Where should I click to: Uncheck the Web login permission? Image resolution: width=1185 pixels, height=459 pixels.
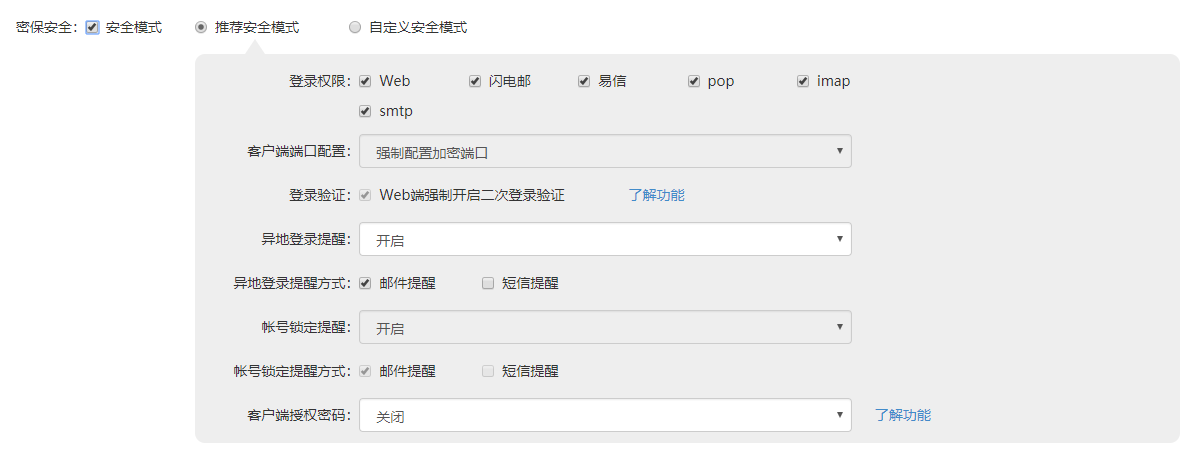pos(366,82)
